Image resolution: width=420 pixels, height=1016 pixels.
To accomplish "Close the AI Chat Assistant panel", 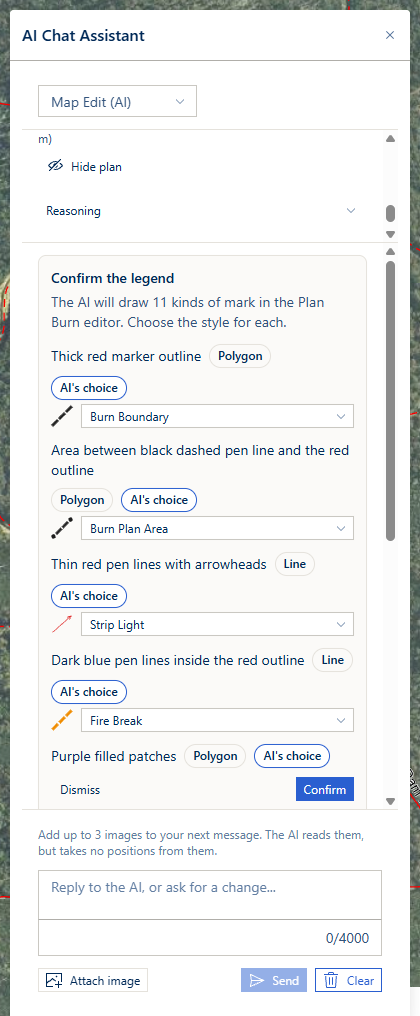I will (x=390, y=35).
